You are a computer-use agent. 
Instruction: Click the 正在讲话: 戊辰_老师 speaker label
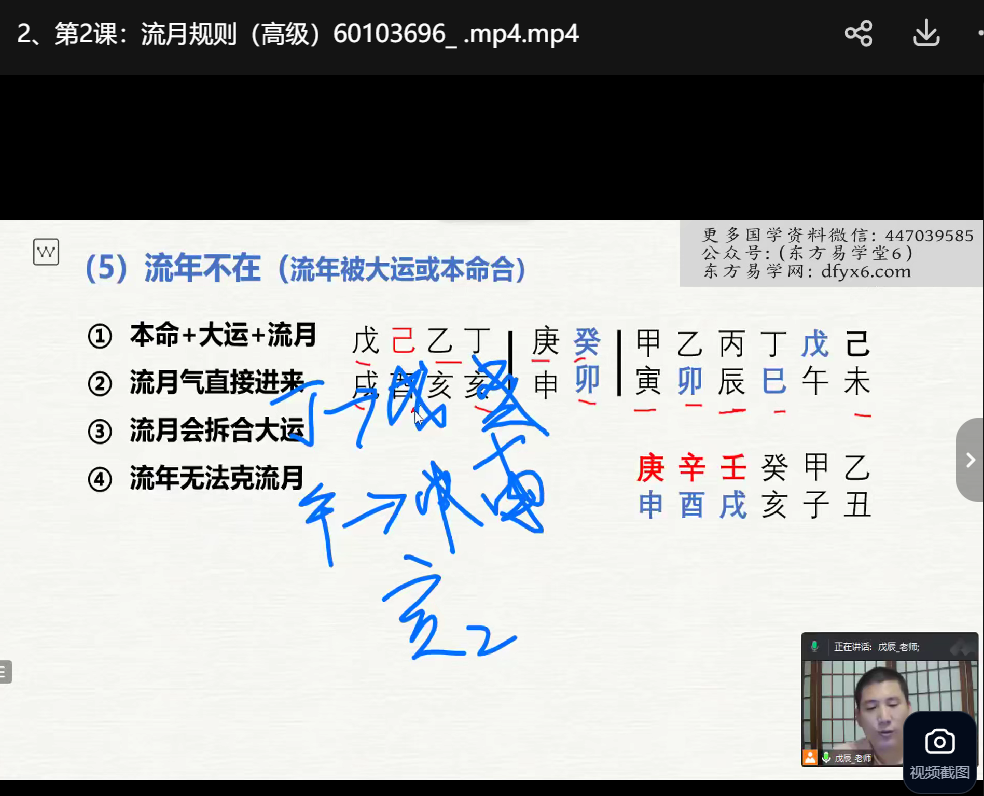pyautogui.click(x=876, y=647)
